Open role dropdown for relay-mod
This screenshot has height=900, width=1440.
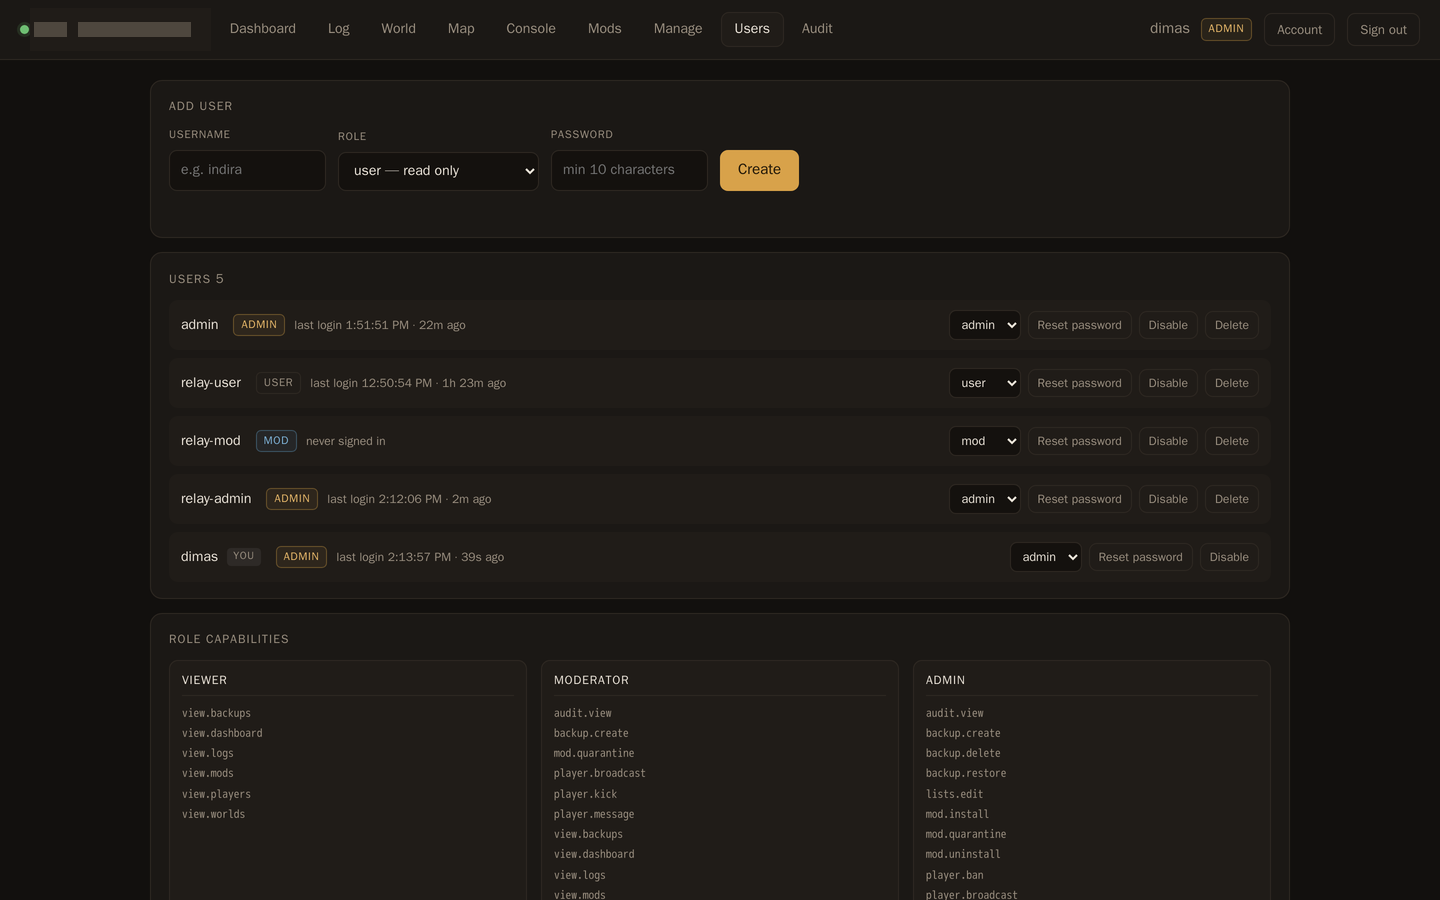(985, 441)
